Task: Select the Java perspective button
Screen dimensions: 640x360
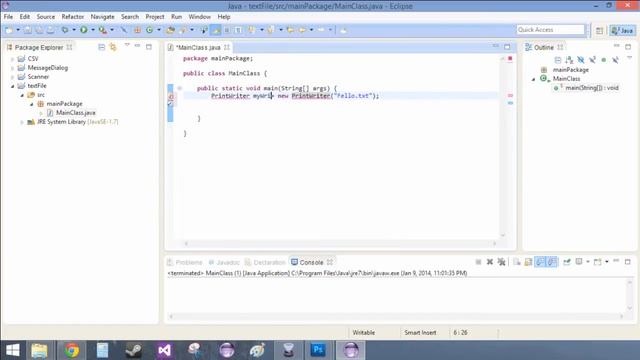Action: pos(622,31)
